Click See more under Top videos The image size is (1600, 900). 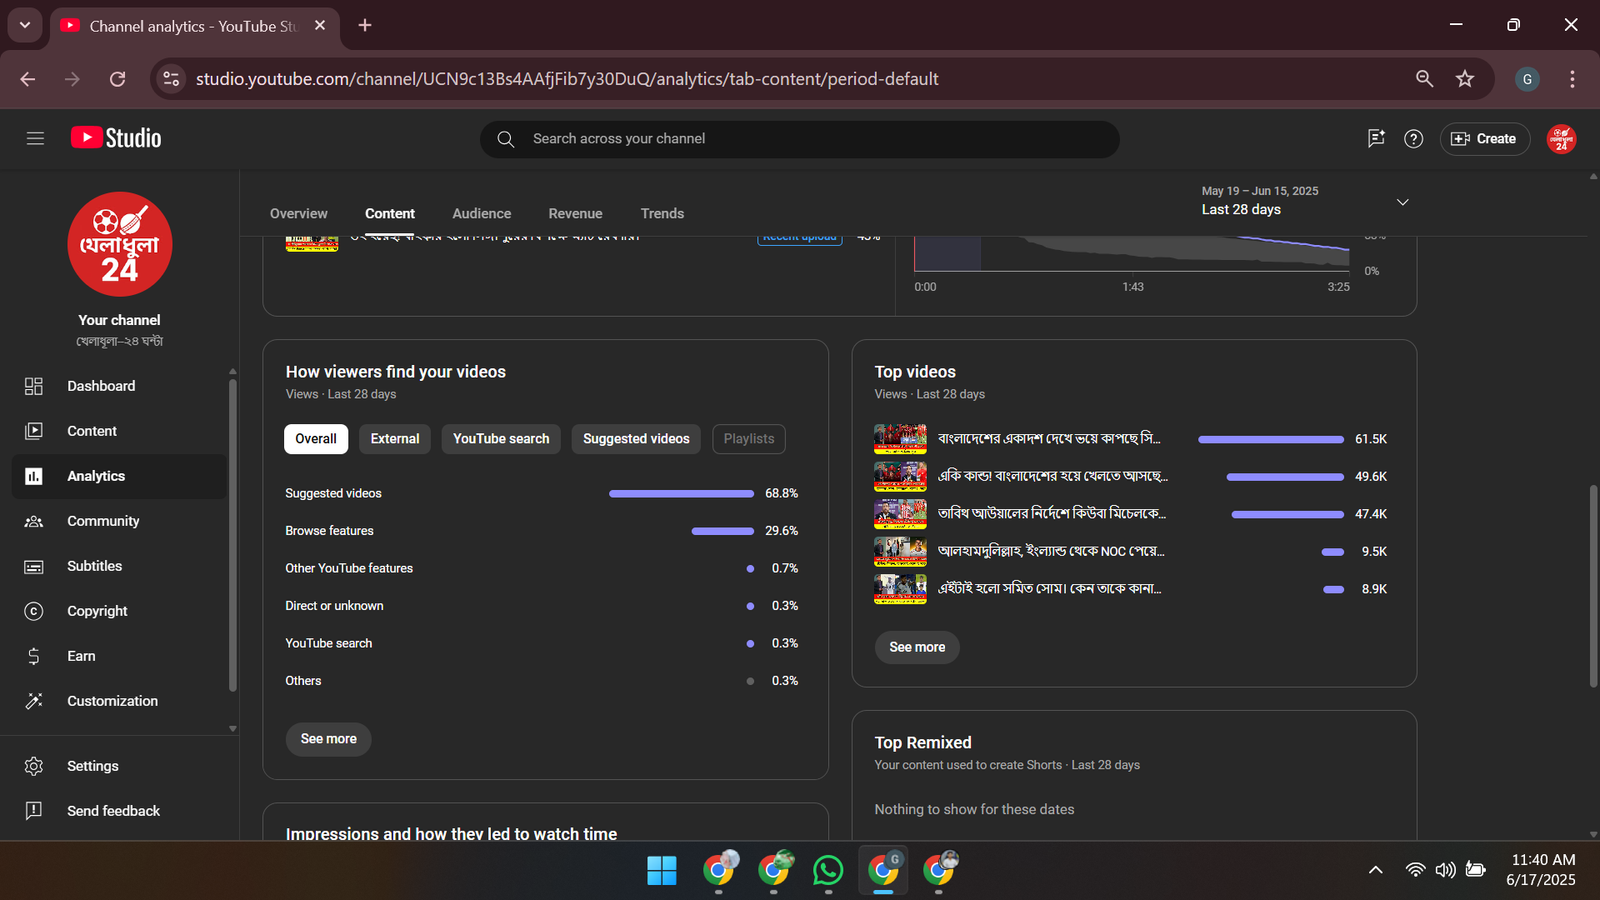tap(917, 647)
